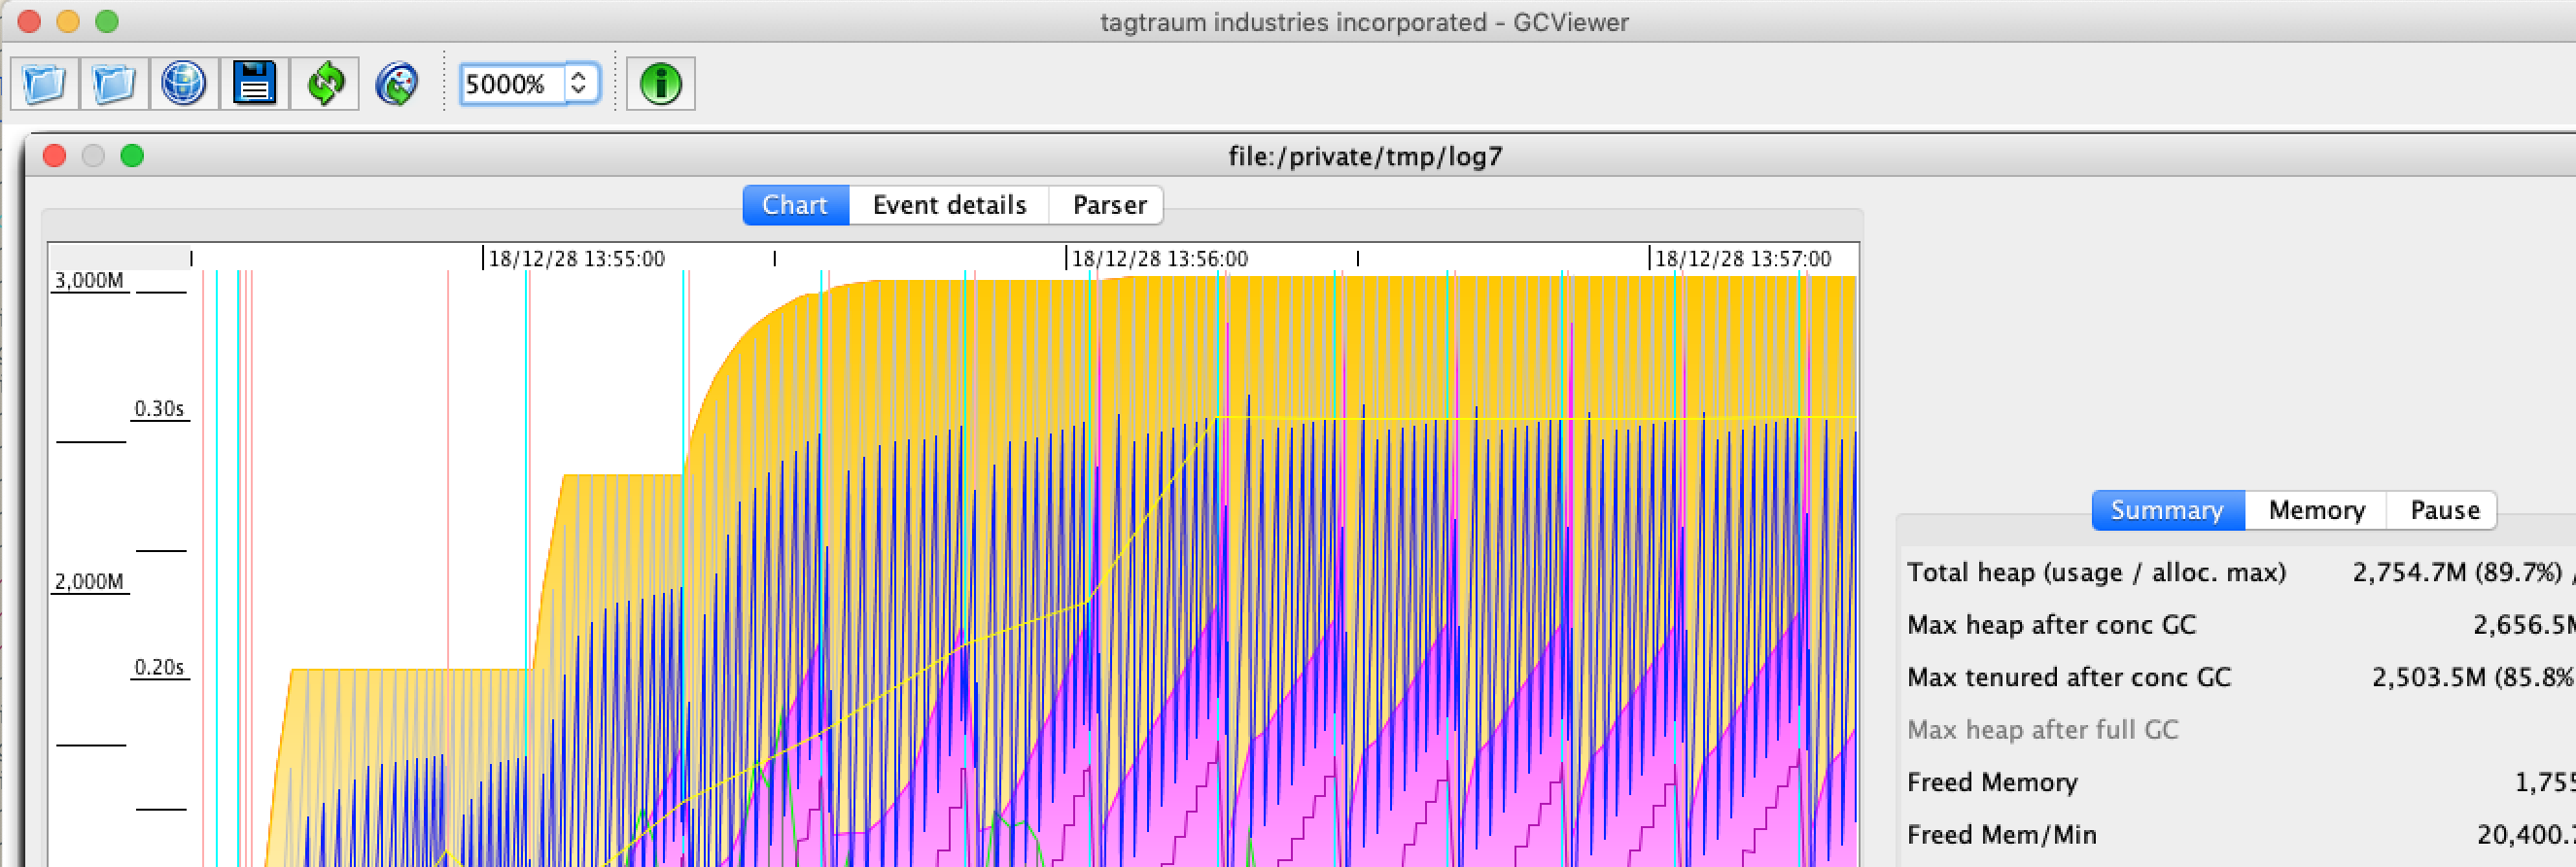
Task: Click the second folder icon (open series)
Action: coord(114,84)
